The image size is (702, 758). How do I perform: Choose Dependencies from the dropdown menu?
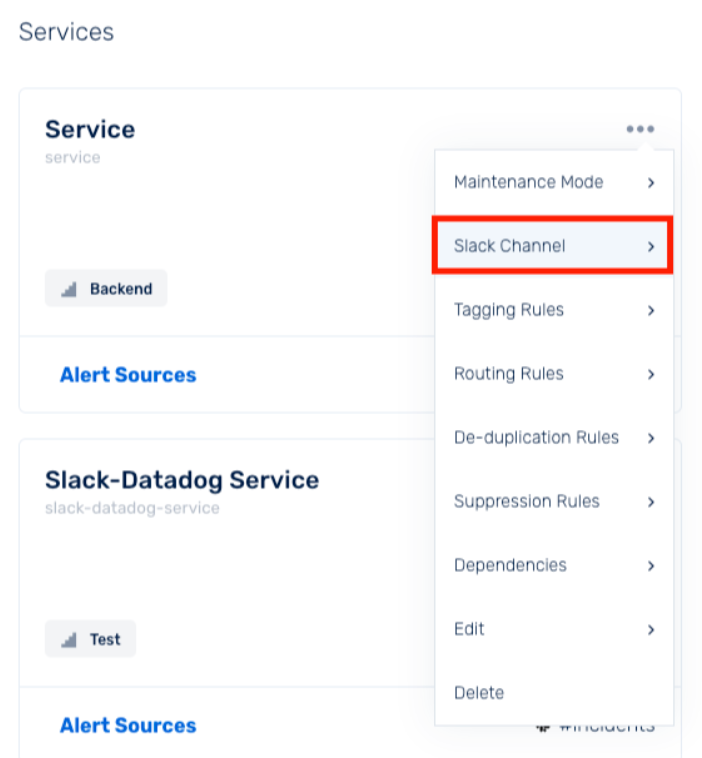coord(554,565)
